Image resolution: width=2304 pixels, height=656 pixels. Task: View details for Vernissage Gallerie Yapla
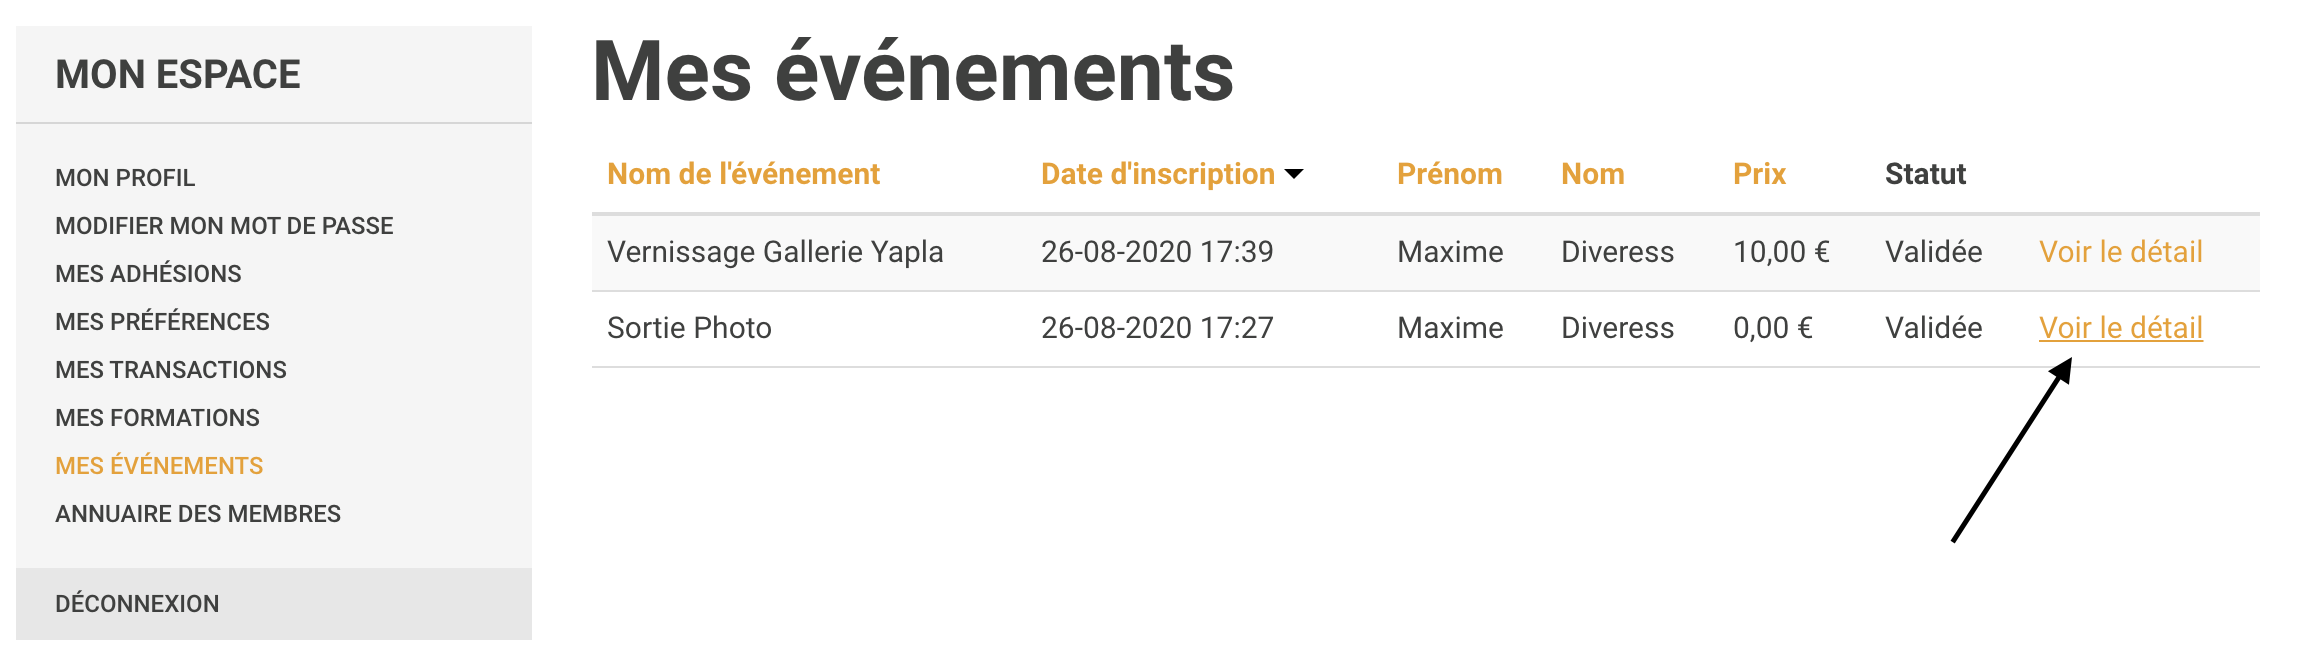(2120, 252)
